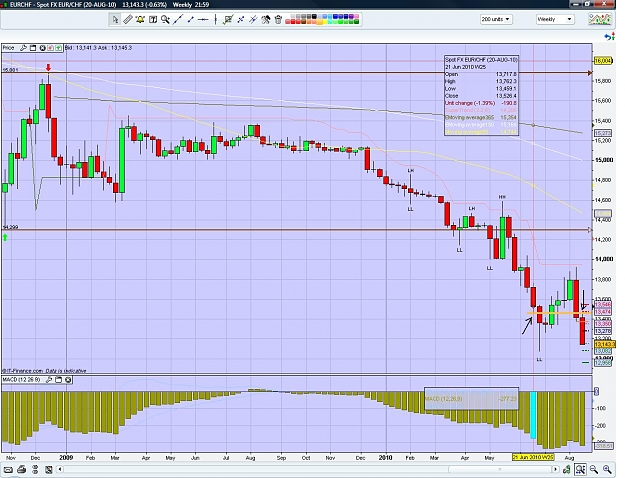Image resolution: width=625 pixels, height=478 pixels.
Task: Click the crossed-box icon at bottom left
Action: (49, 470)
